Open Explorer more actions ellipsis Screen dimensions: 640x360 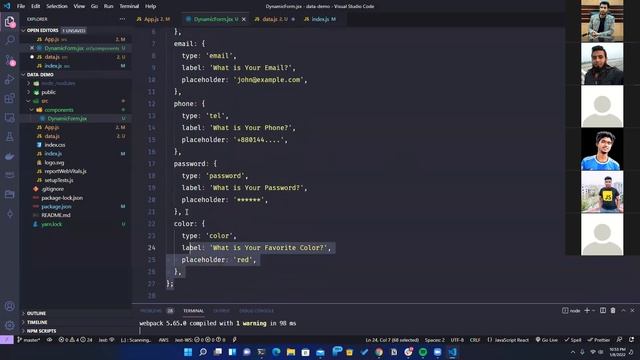pyautogui.click(x=122, y=19)
